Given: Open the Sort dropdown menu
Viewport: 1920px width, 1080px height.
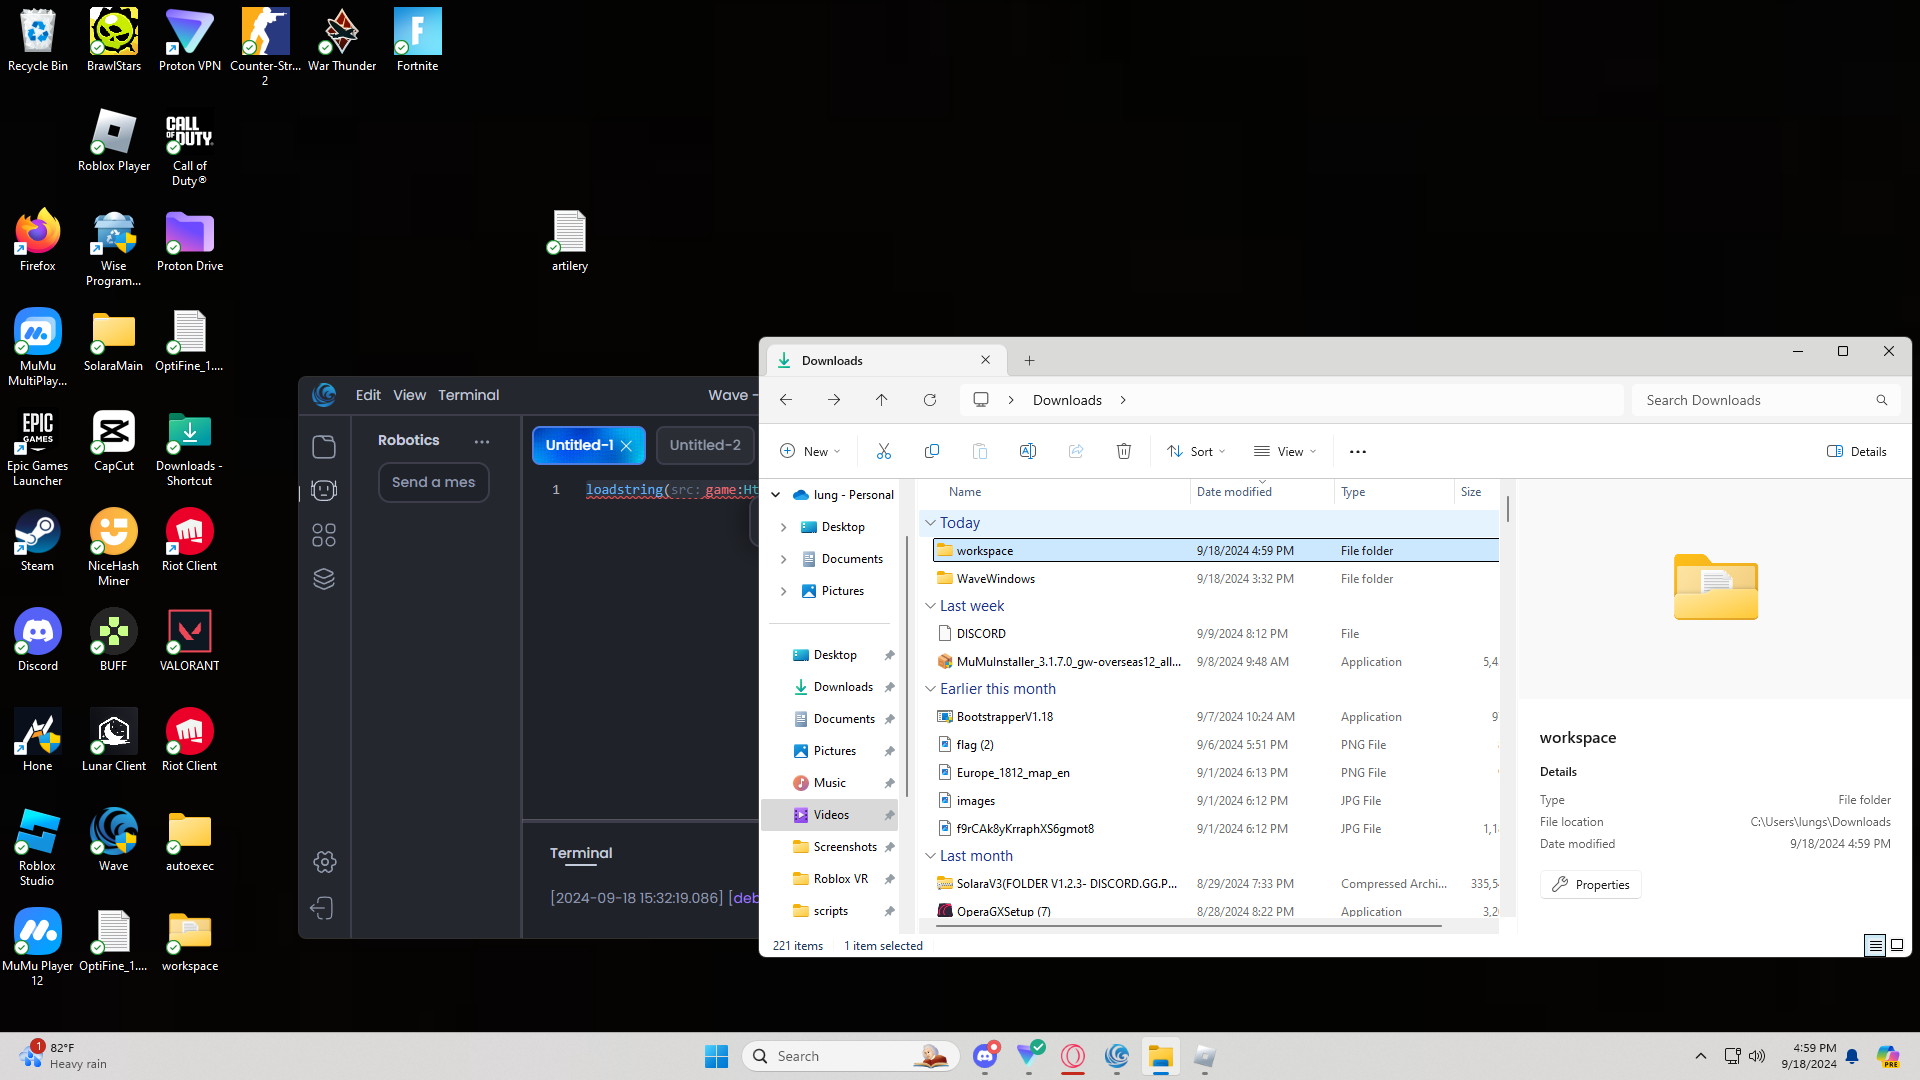Looking at the screenshot, I should (1196, 452).
